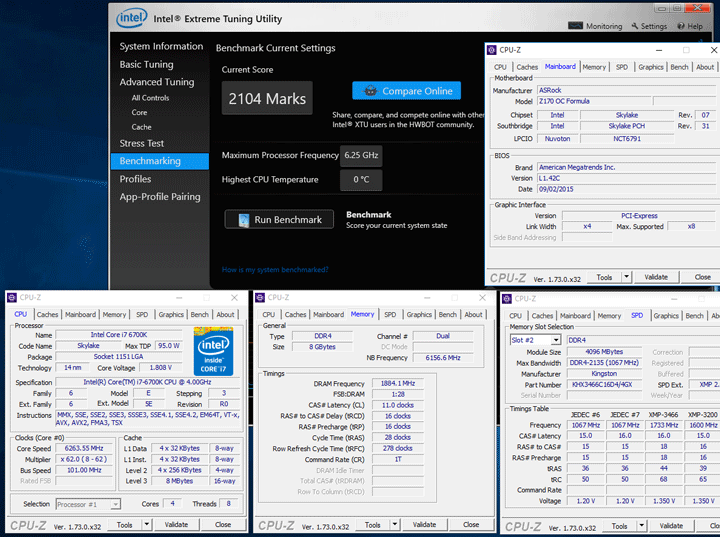
Task: Switch to SPD tab in Mainboard CPU-Z window
Action: click(622, 67)
